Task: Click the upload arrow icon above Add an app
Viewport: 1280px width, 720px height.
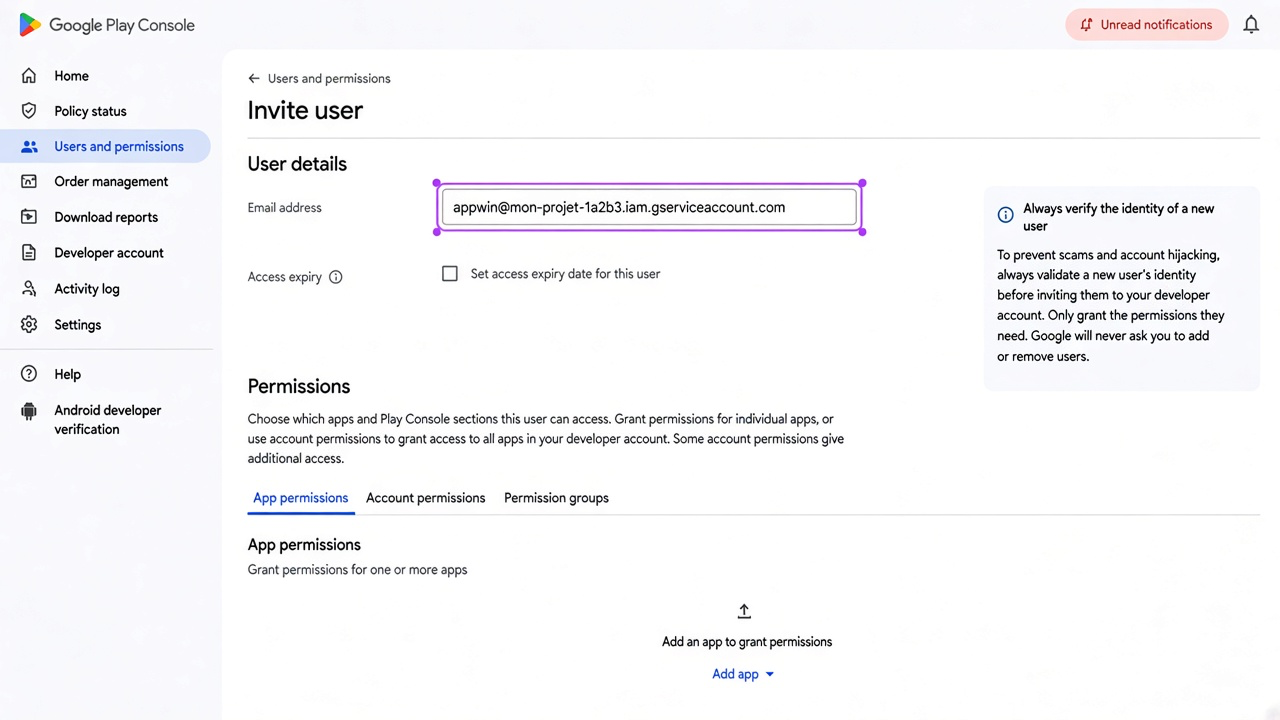Action: coord(744,611)
